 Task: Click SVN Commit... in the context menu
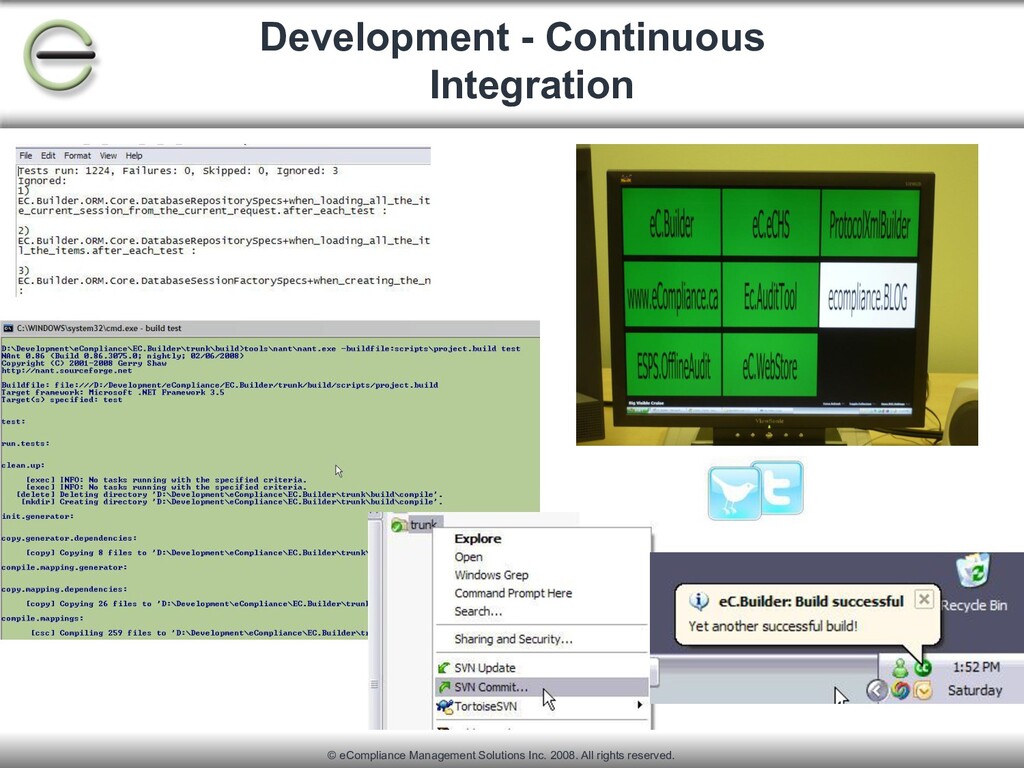491,687
